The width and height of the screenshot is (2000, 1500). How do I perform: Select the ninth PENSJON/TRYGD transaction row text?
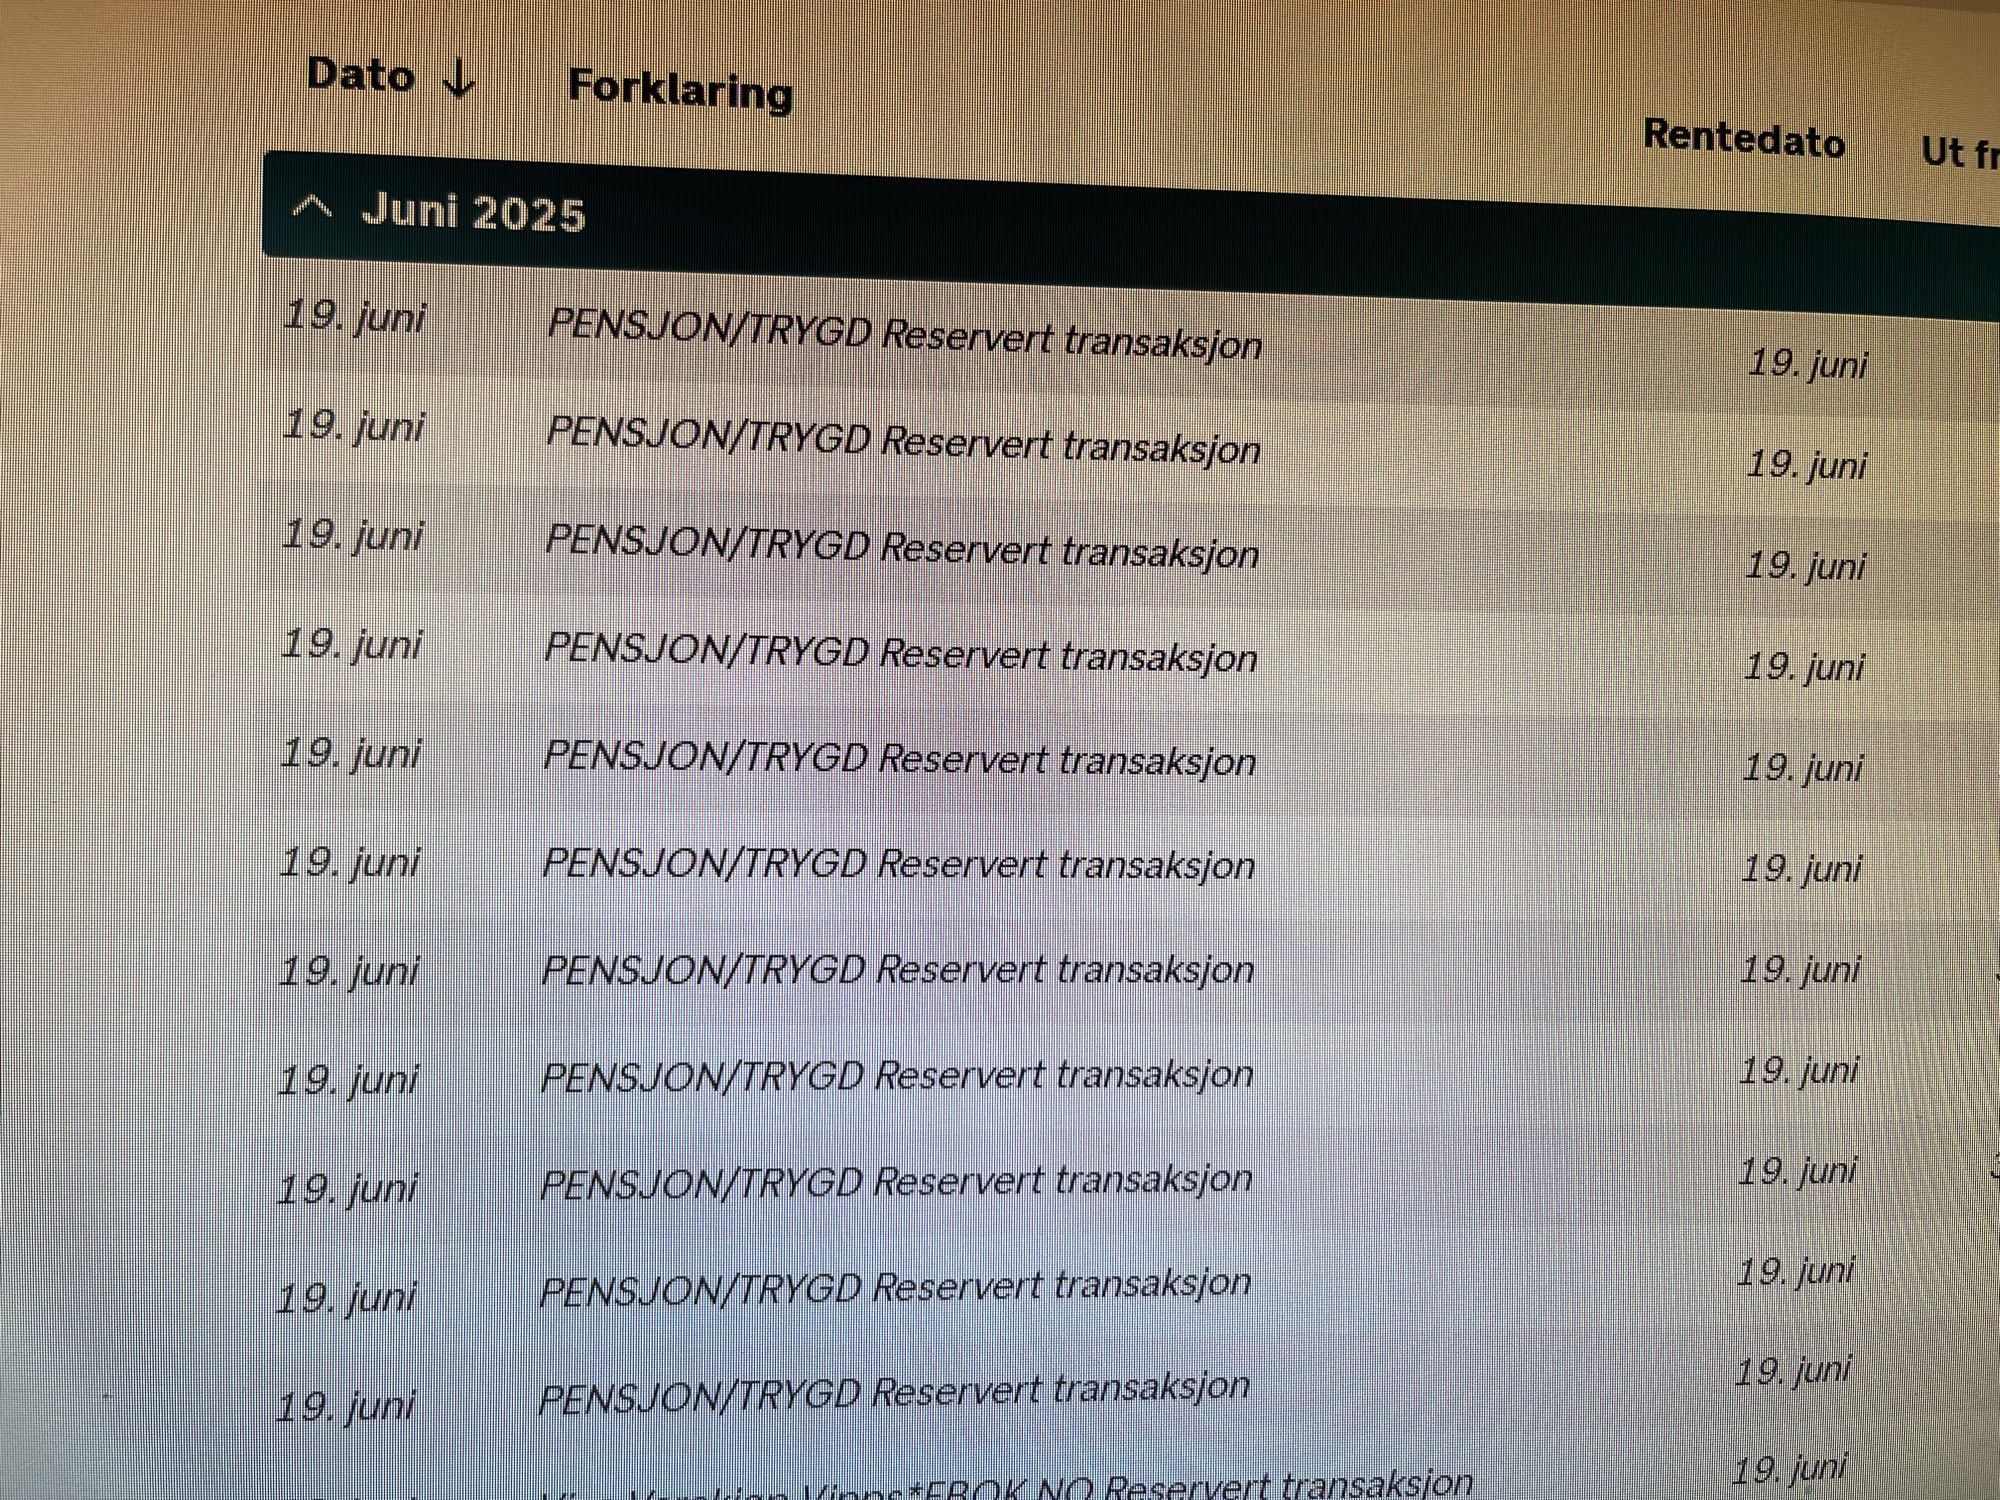(x=895, y=1182)
